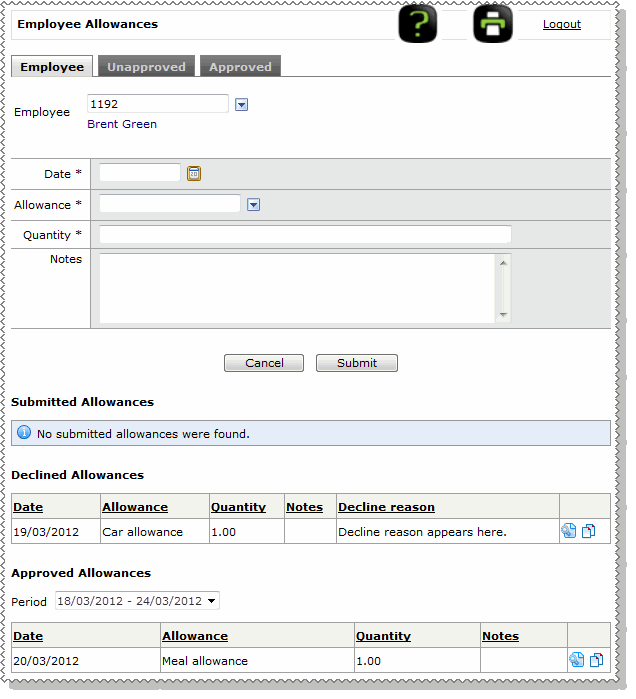Viewport: 636px width, 699px height.
Task: Expand the Allowance dropdown arrow
Action: point(253,205)
